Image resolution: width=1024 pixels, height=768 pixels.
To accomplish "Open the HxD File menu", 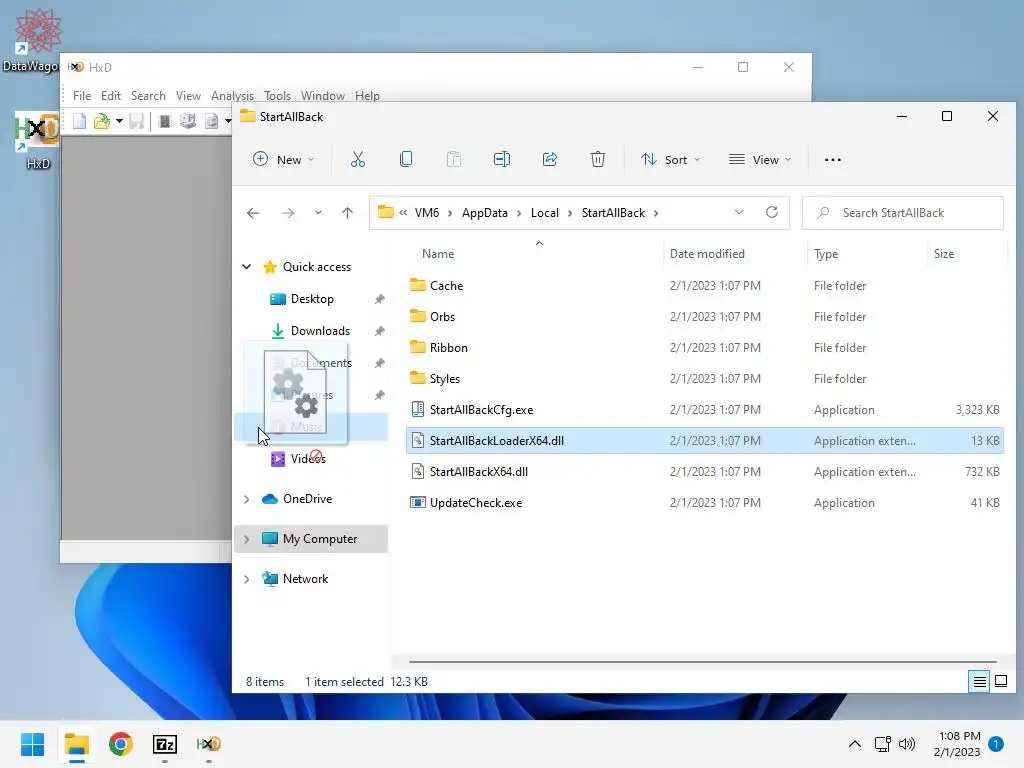I will (x=82, y=95).
